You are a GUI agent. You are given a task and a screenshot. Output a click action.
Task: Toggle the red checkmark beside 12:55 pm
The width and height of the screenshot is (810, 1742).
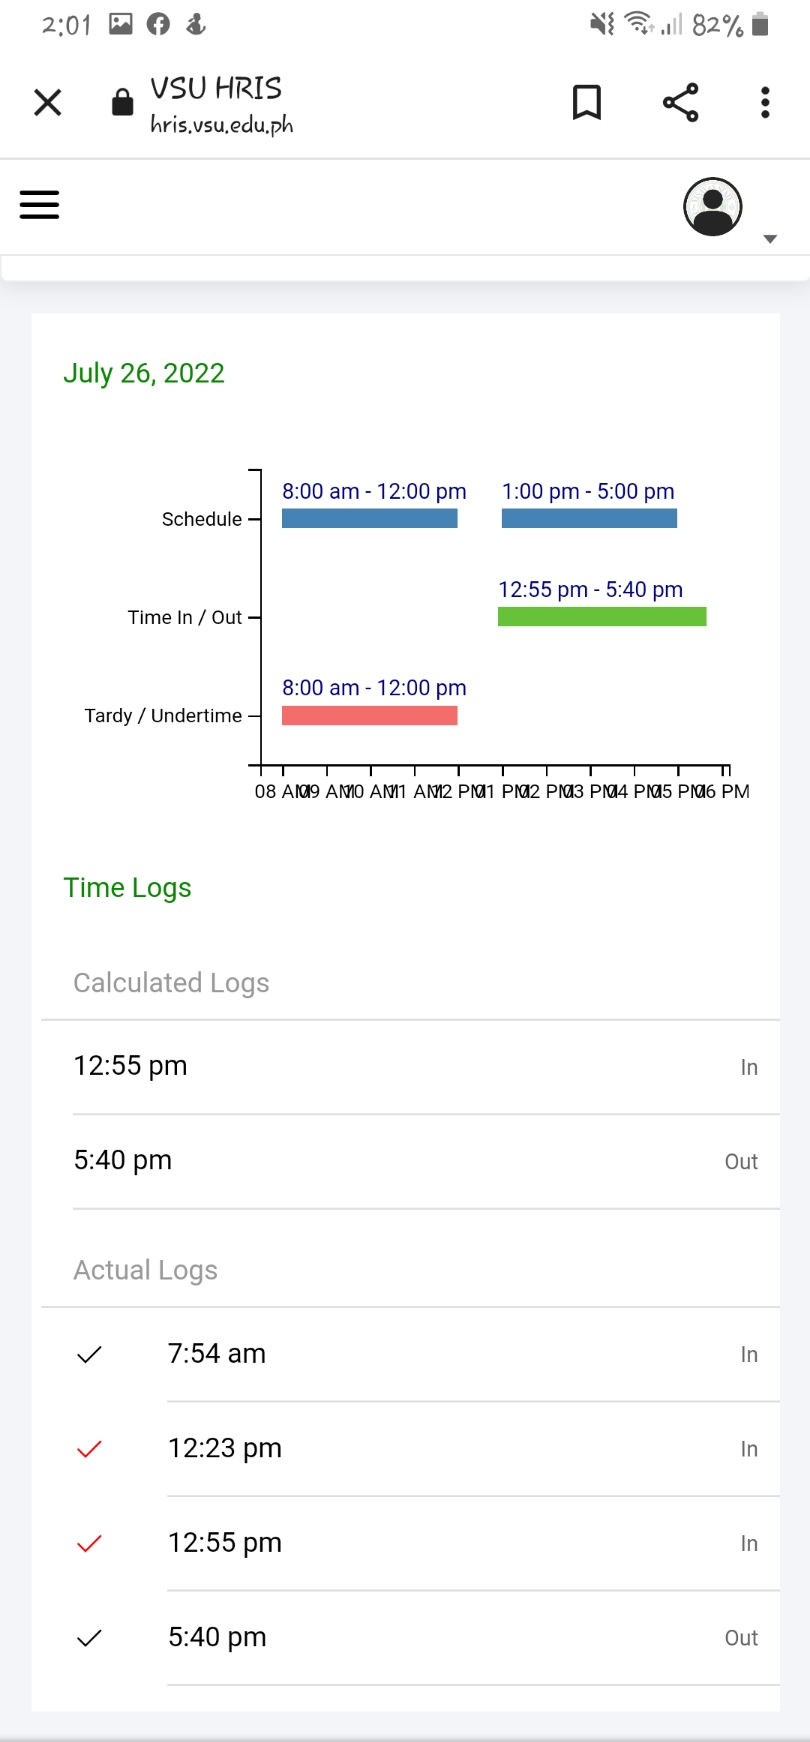tap(90, 1544)
